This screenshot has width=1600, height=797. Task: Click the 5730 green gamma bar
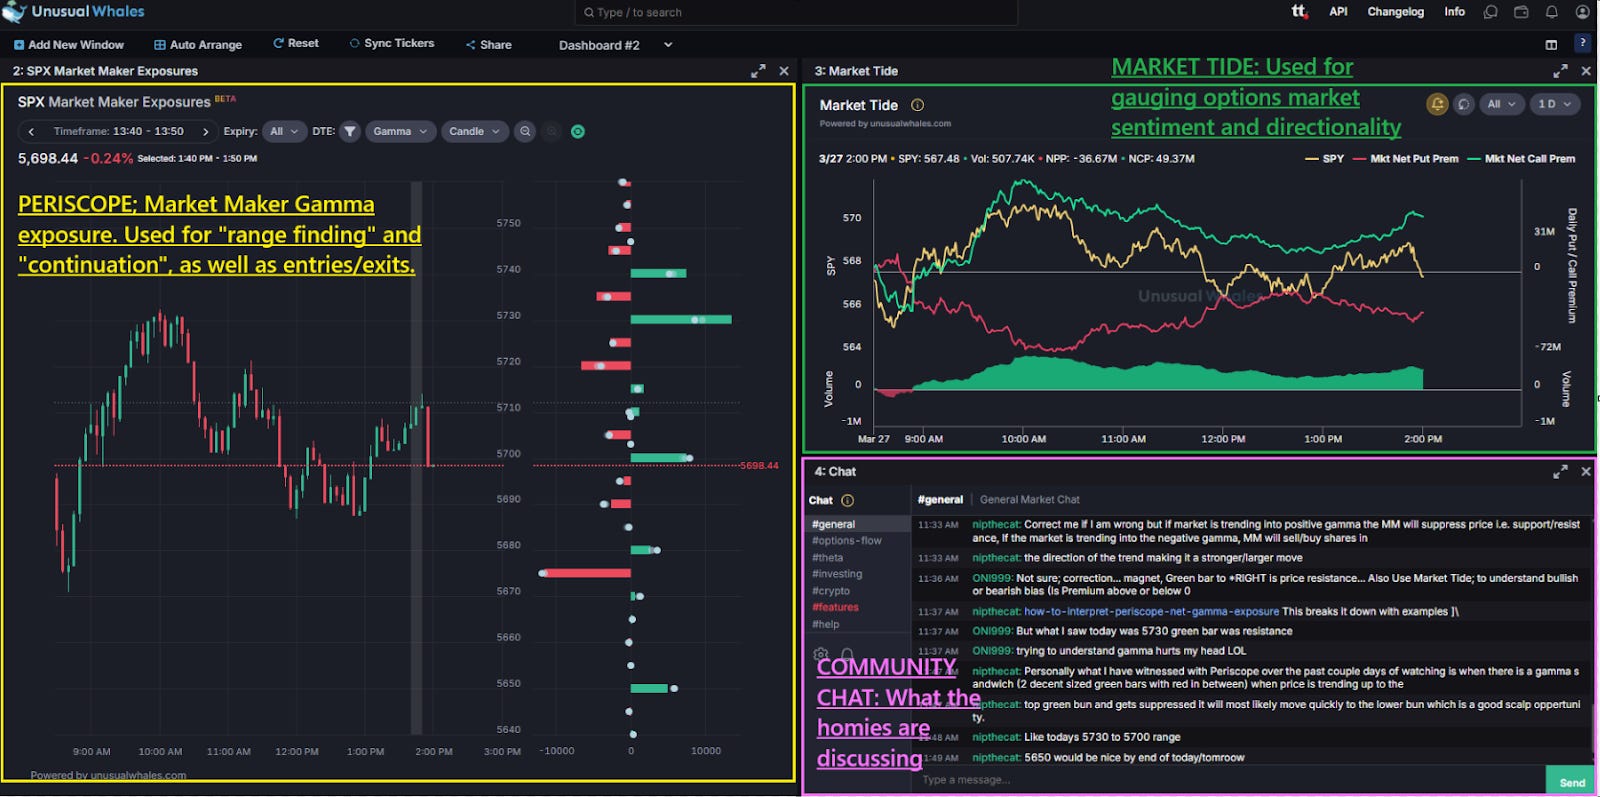[681, 319]
